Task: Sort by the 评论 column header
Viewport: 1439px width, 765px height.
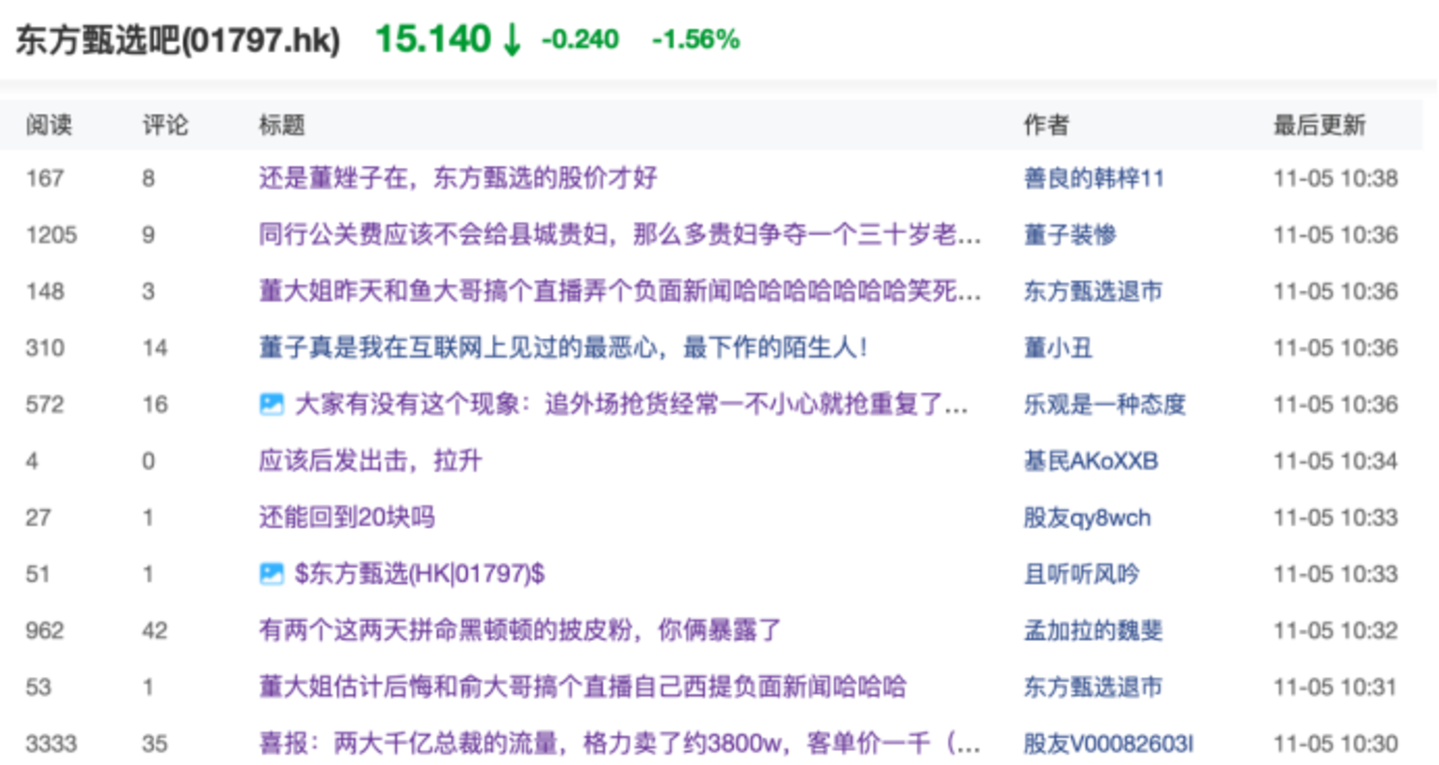Action: click(165, 125)
